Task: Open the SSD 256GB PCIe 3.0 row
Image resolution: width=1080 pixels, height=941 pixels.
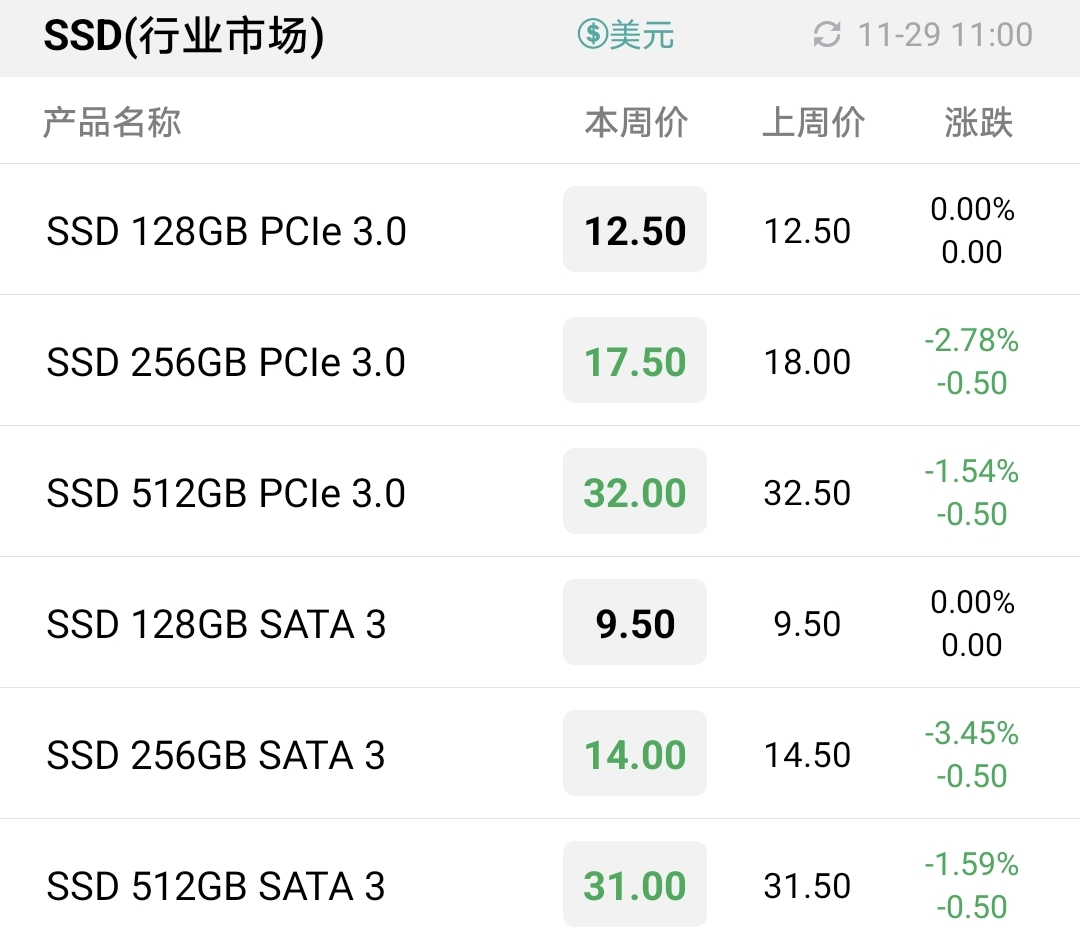Action: [x=540, y=360]
